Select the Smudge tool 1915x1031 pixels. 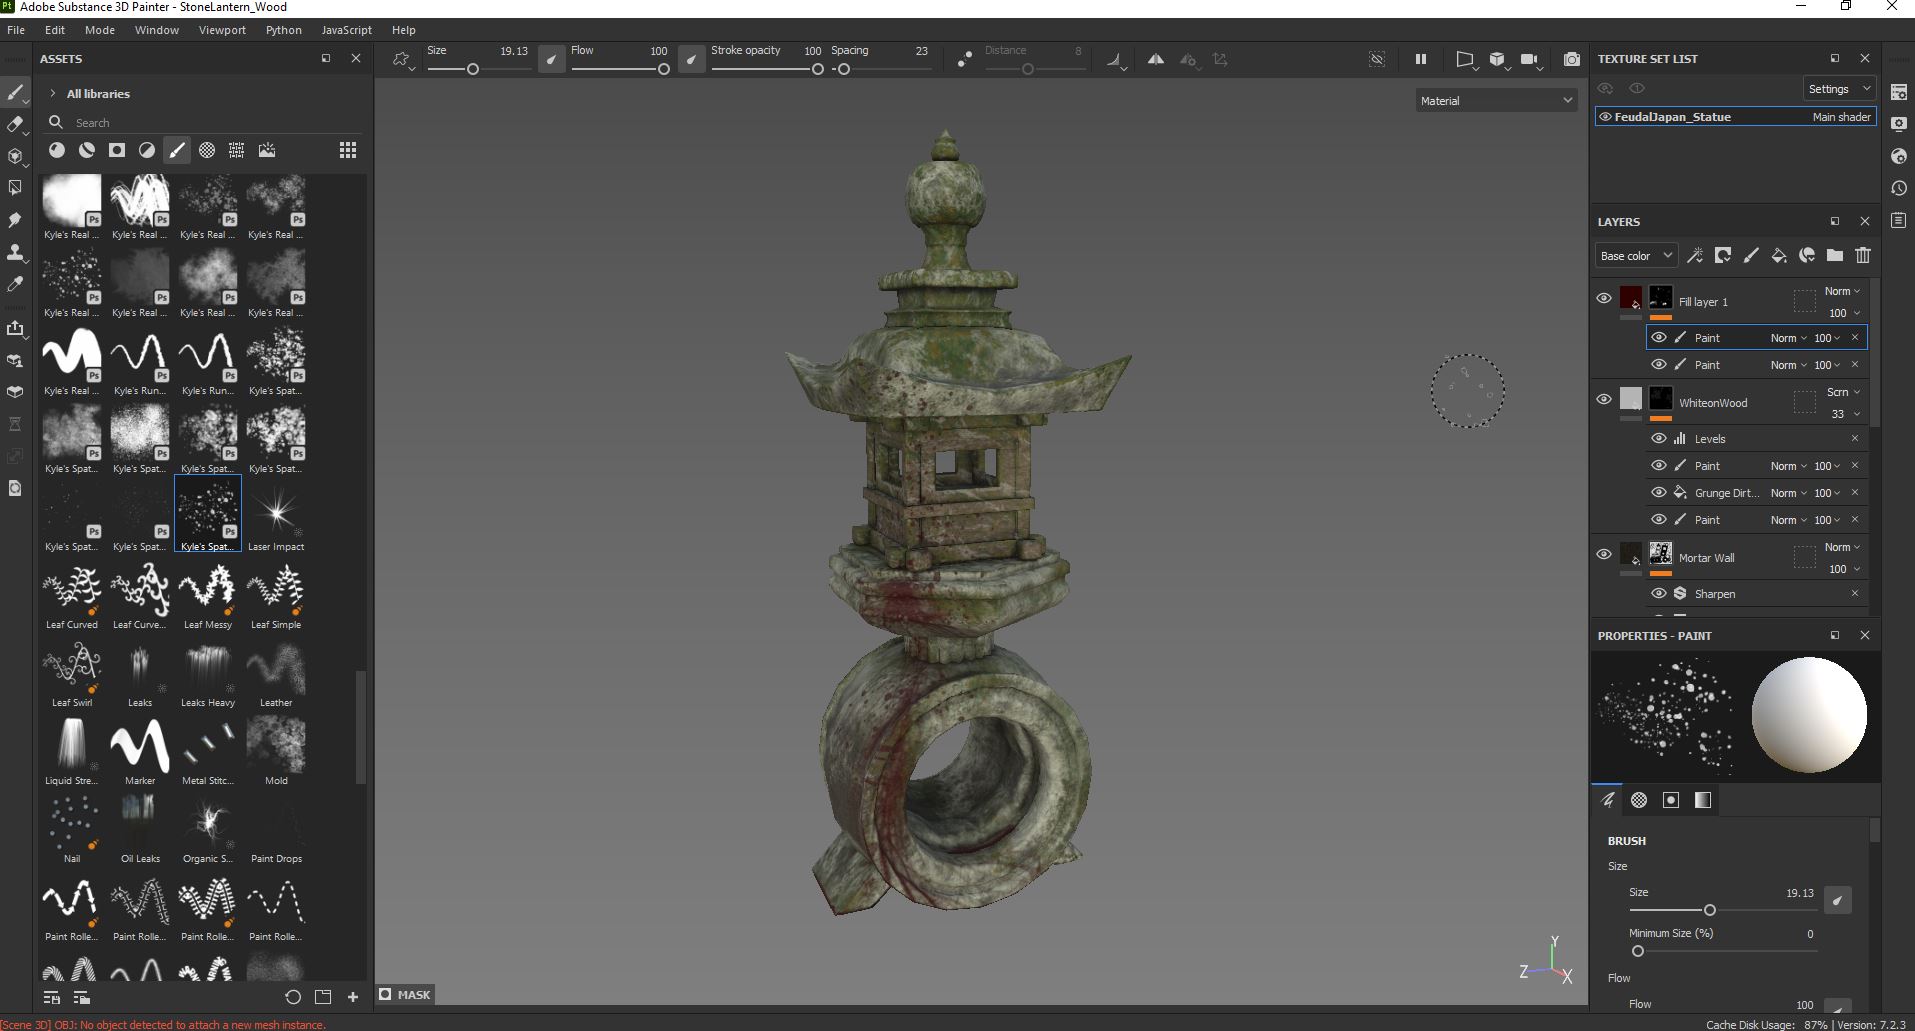coord(15,220)
